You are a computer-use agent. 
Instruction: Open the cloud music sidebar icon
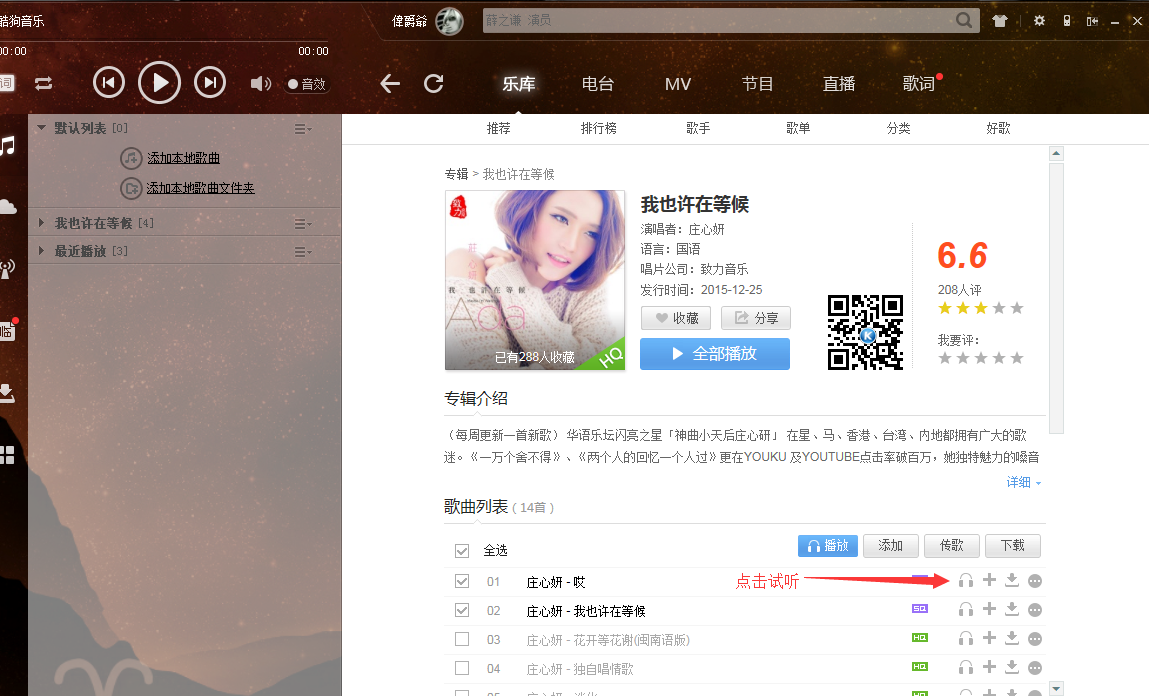pos(8,207)
